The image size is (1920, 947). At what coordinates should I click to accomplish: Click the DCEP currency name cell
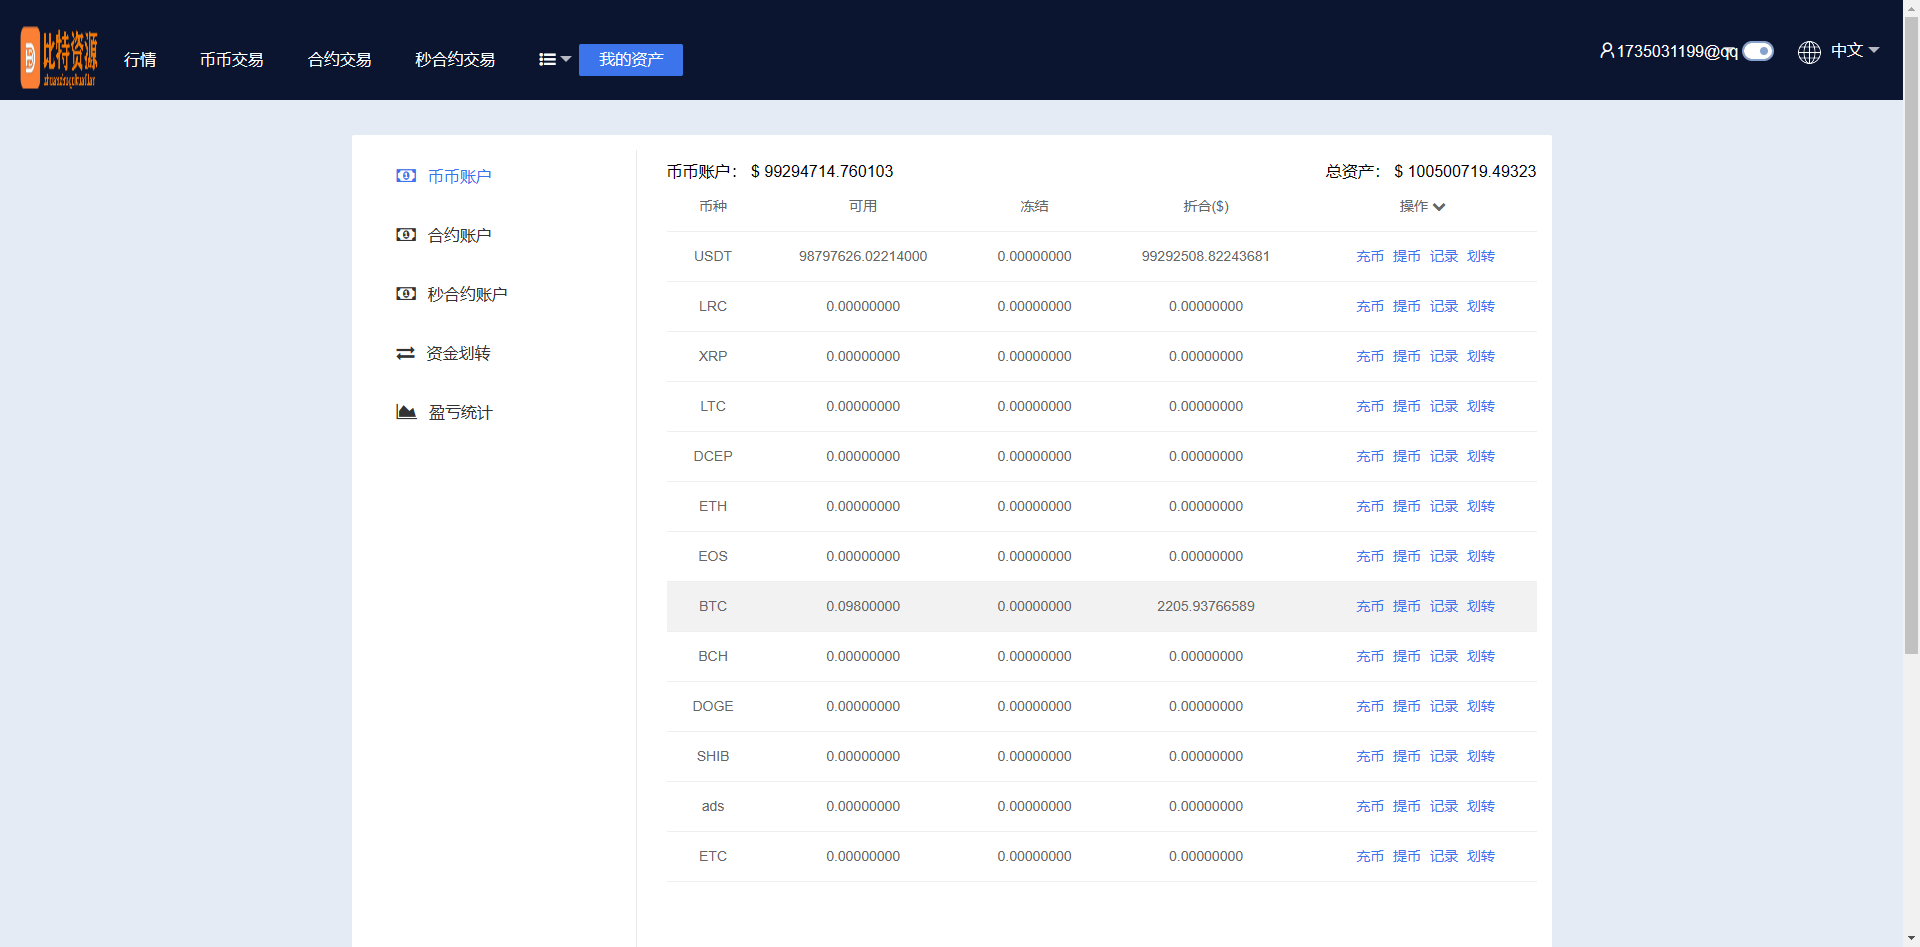[713, 456]
